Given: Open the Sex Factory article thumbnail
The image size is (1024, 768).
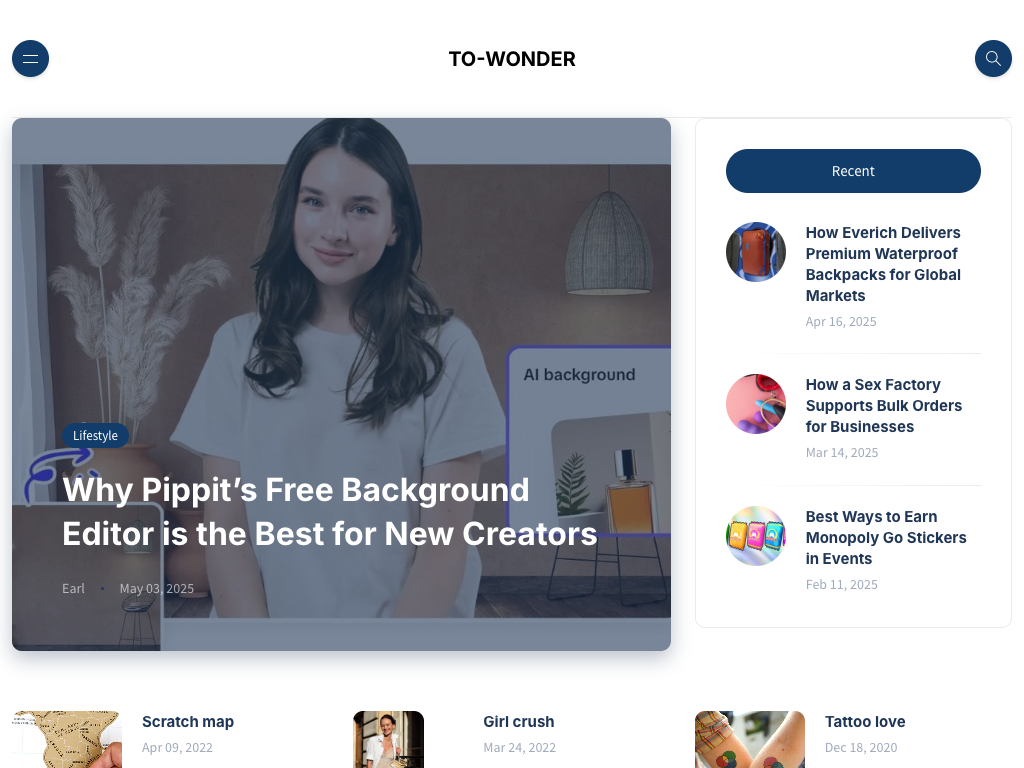Looking at the screenshot, I should [756, 404].
